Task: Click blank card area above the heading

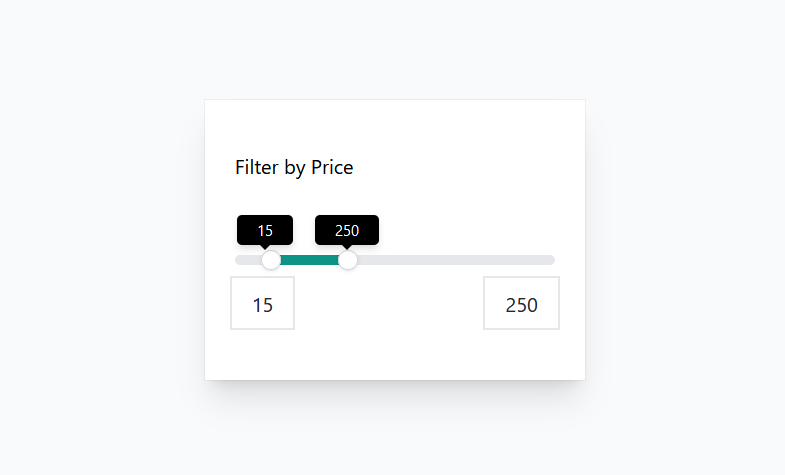Action: 394,125
